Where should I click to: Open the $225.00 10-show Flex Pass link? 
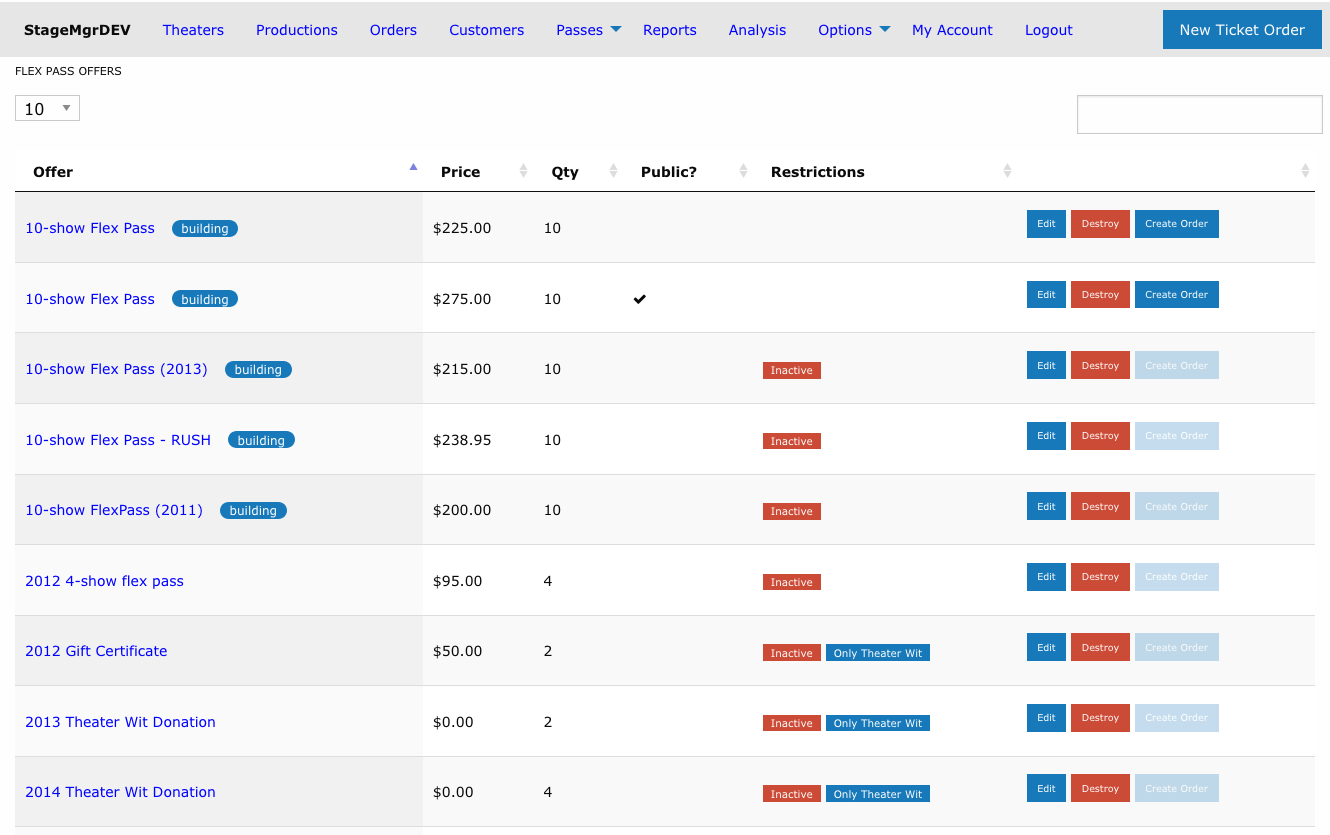click(90, 228)
